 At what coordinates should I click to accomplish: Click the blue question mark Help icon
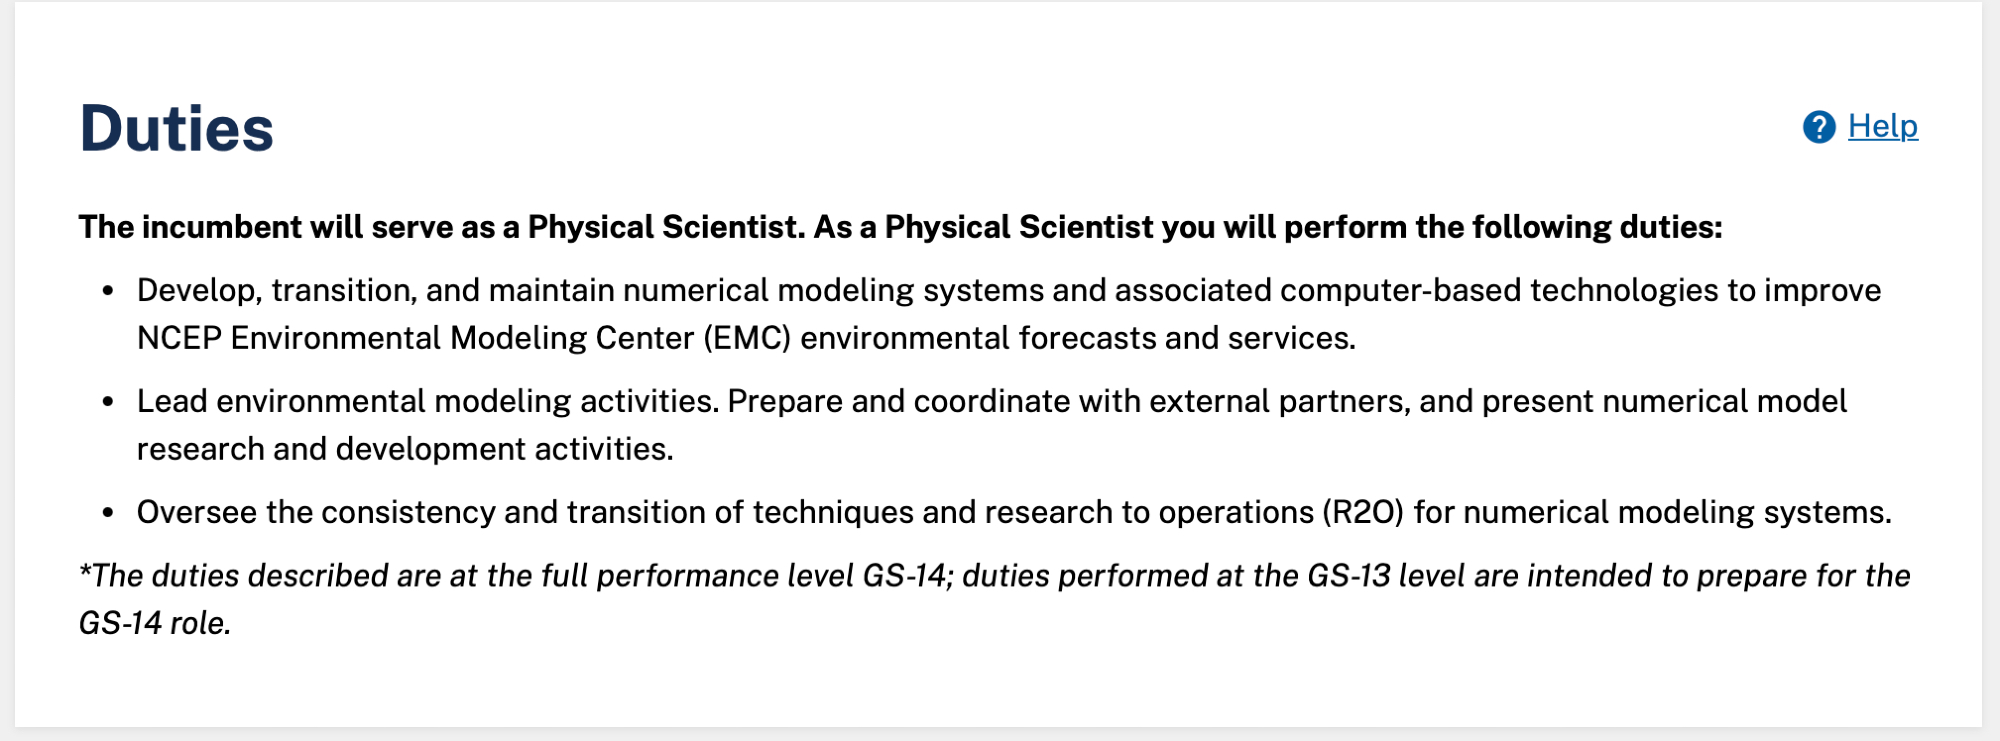click(1819, 127)
